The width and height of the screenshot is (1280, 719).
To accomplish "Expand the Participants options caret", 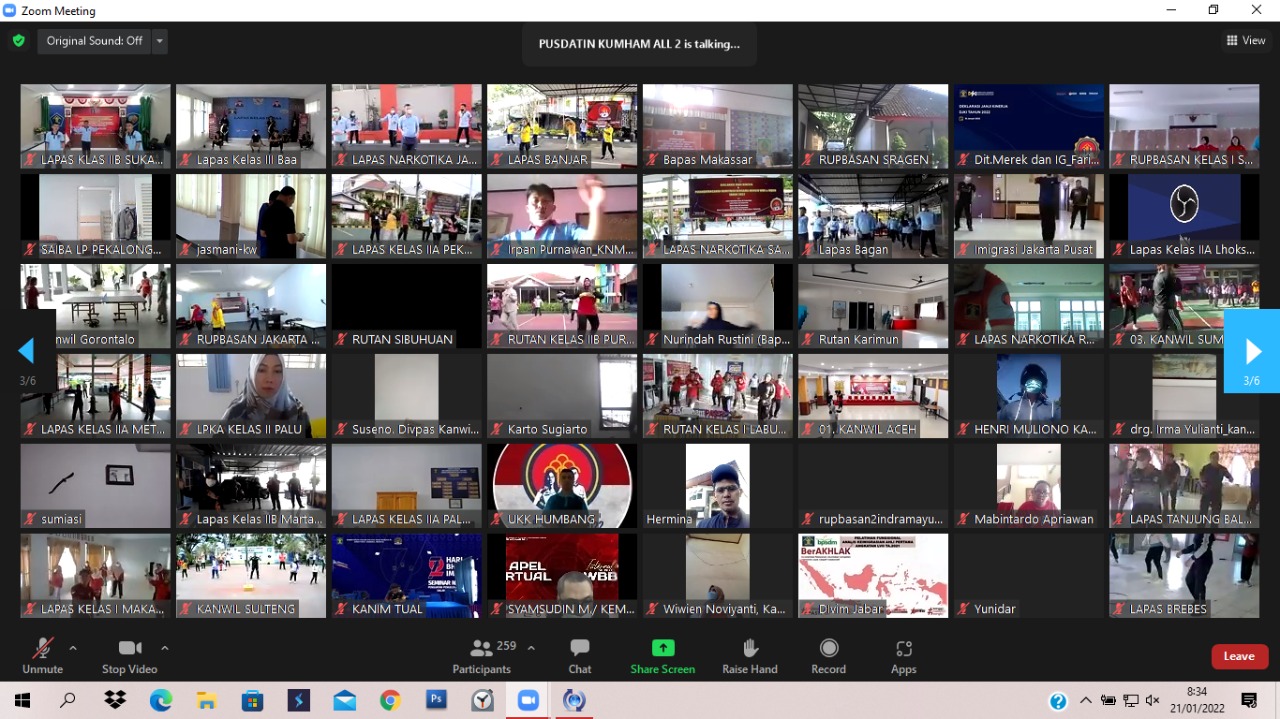I will click(x=531, y=648).
